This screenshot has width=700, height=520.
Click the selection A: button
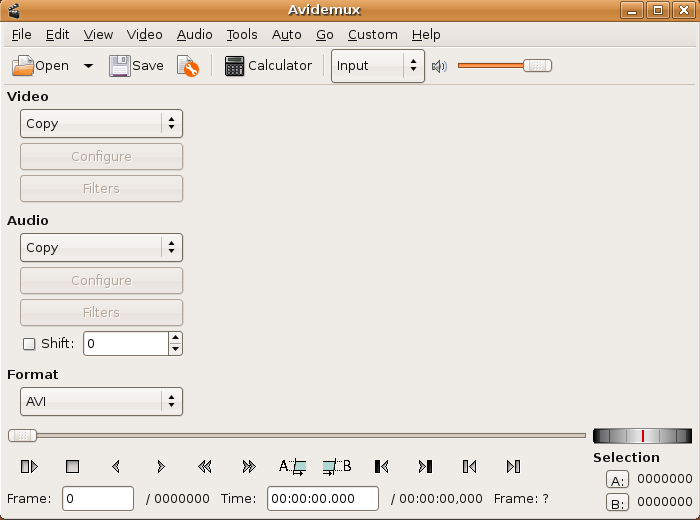pyautogui.click(x=618, y=480)
